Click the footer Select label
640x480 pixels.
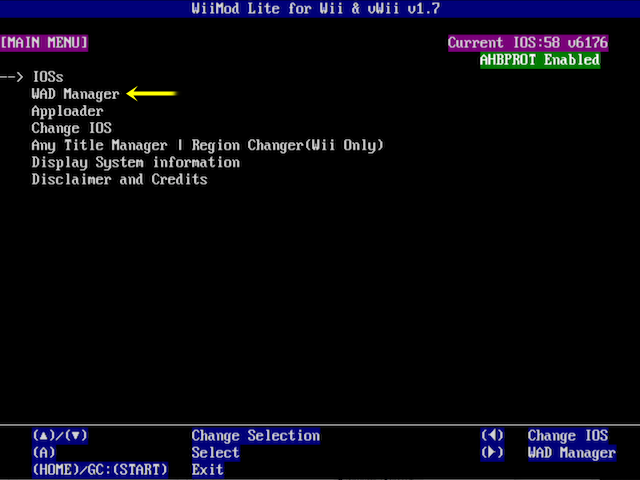coord(216,453)
